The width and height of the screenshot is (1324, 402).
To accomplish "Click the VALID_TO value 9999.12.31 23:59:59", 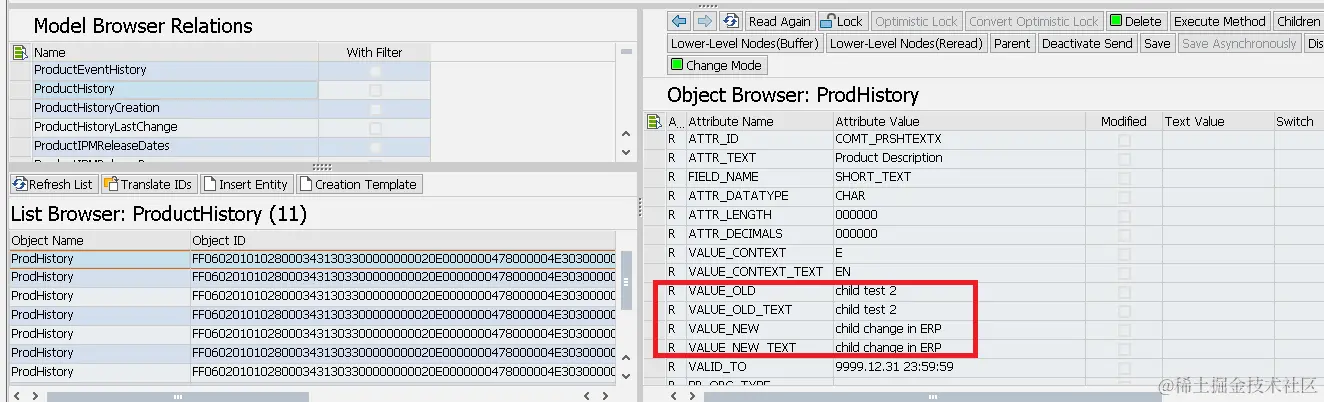I will pos(894,367).
